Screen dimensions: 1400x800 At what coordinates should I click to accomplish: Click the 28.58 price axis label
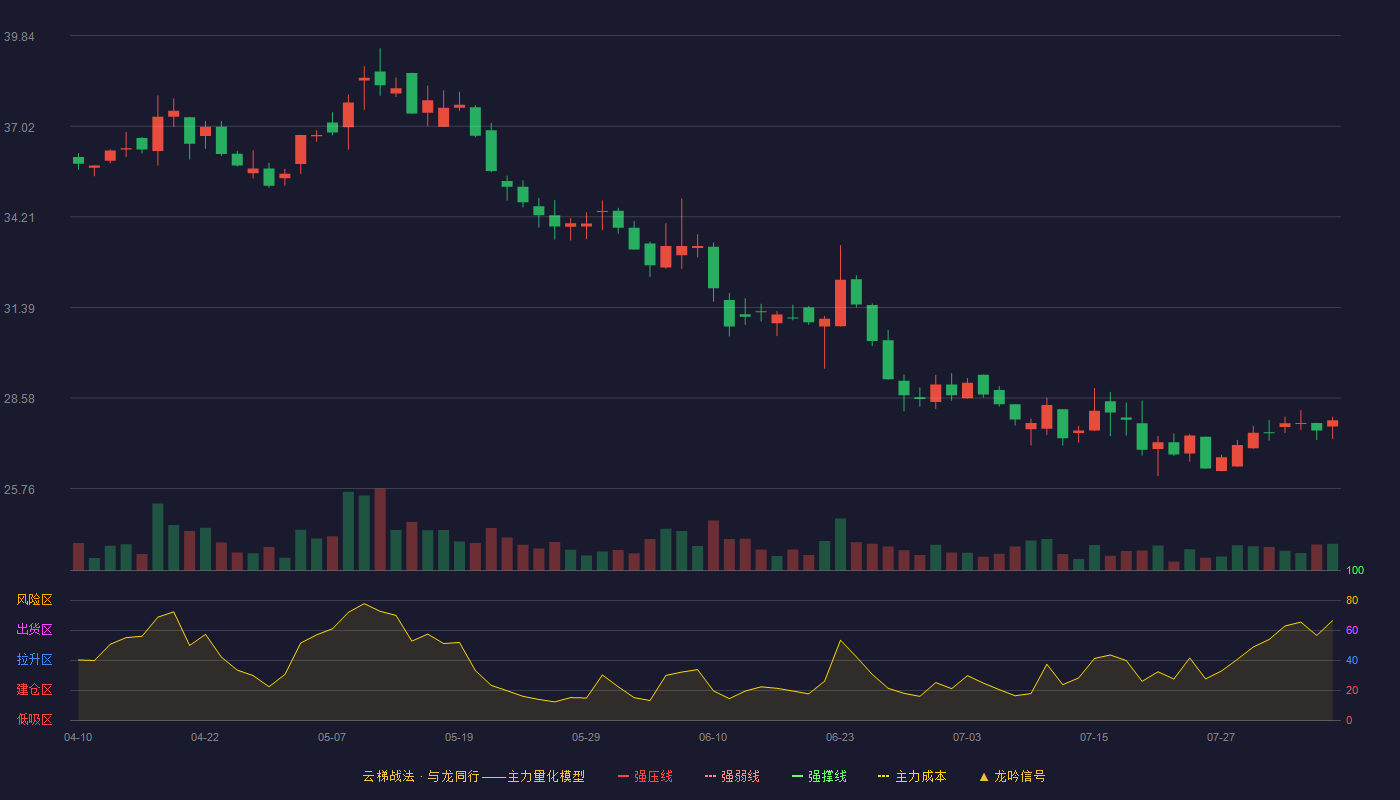click(19, 398)
